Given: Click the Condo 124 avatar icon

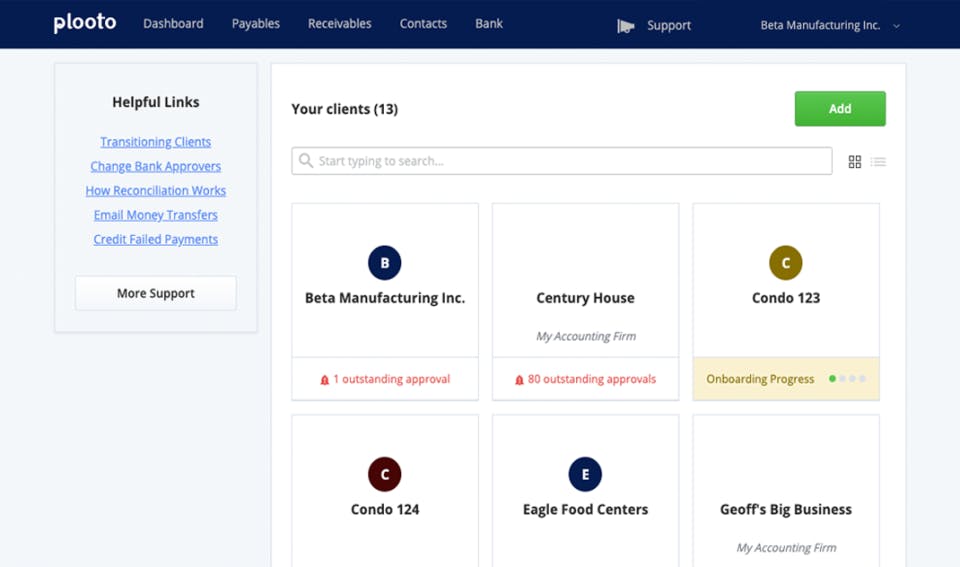Looking at the screenshot, I should pyautogui.click(x=384, y=474).
